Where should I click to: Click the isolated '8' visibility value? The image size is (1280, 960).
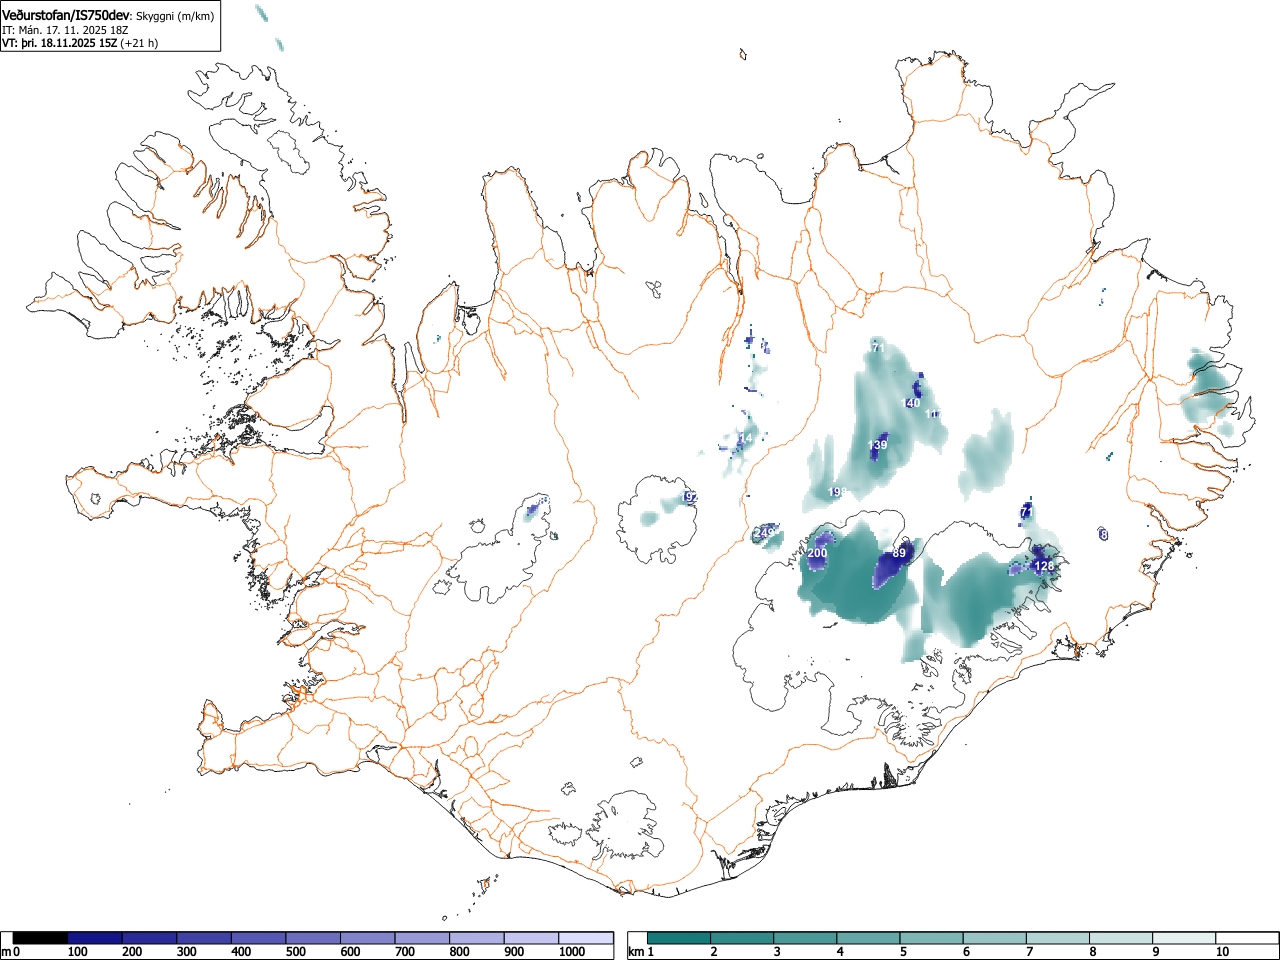click(x=1104, y=535)
